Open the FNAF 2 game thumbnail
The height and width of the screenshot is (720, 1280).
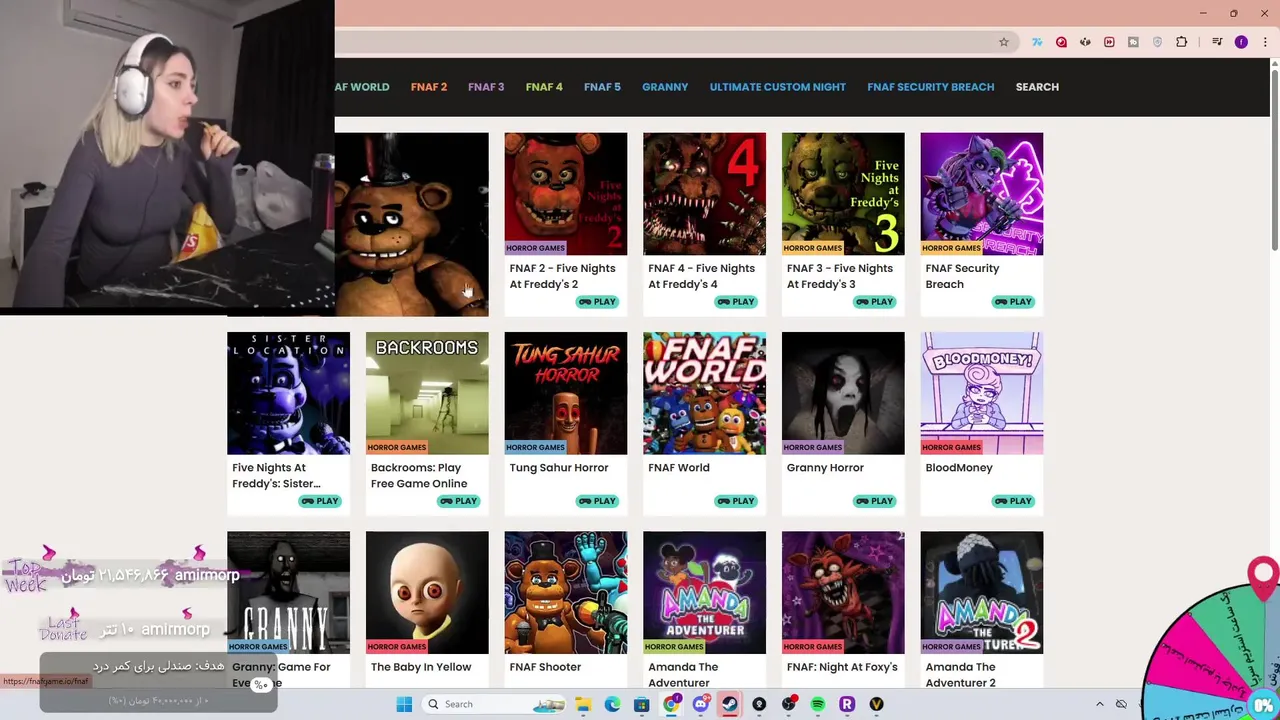[566, 194]
